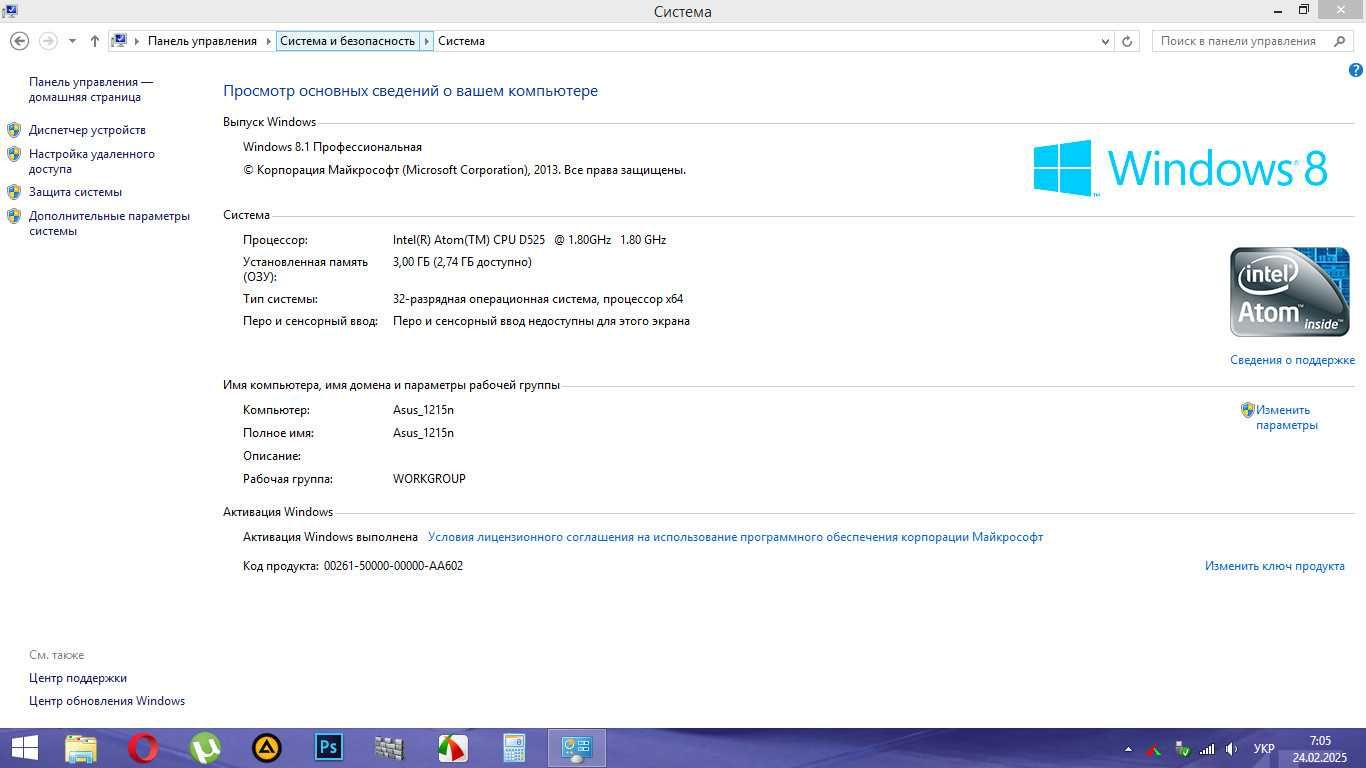Go back using the Back arrow button
1366x768 pixels.
(19, 41)
